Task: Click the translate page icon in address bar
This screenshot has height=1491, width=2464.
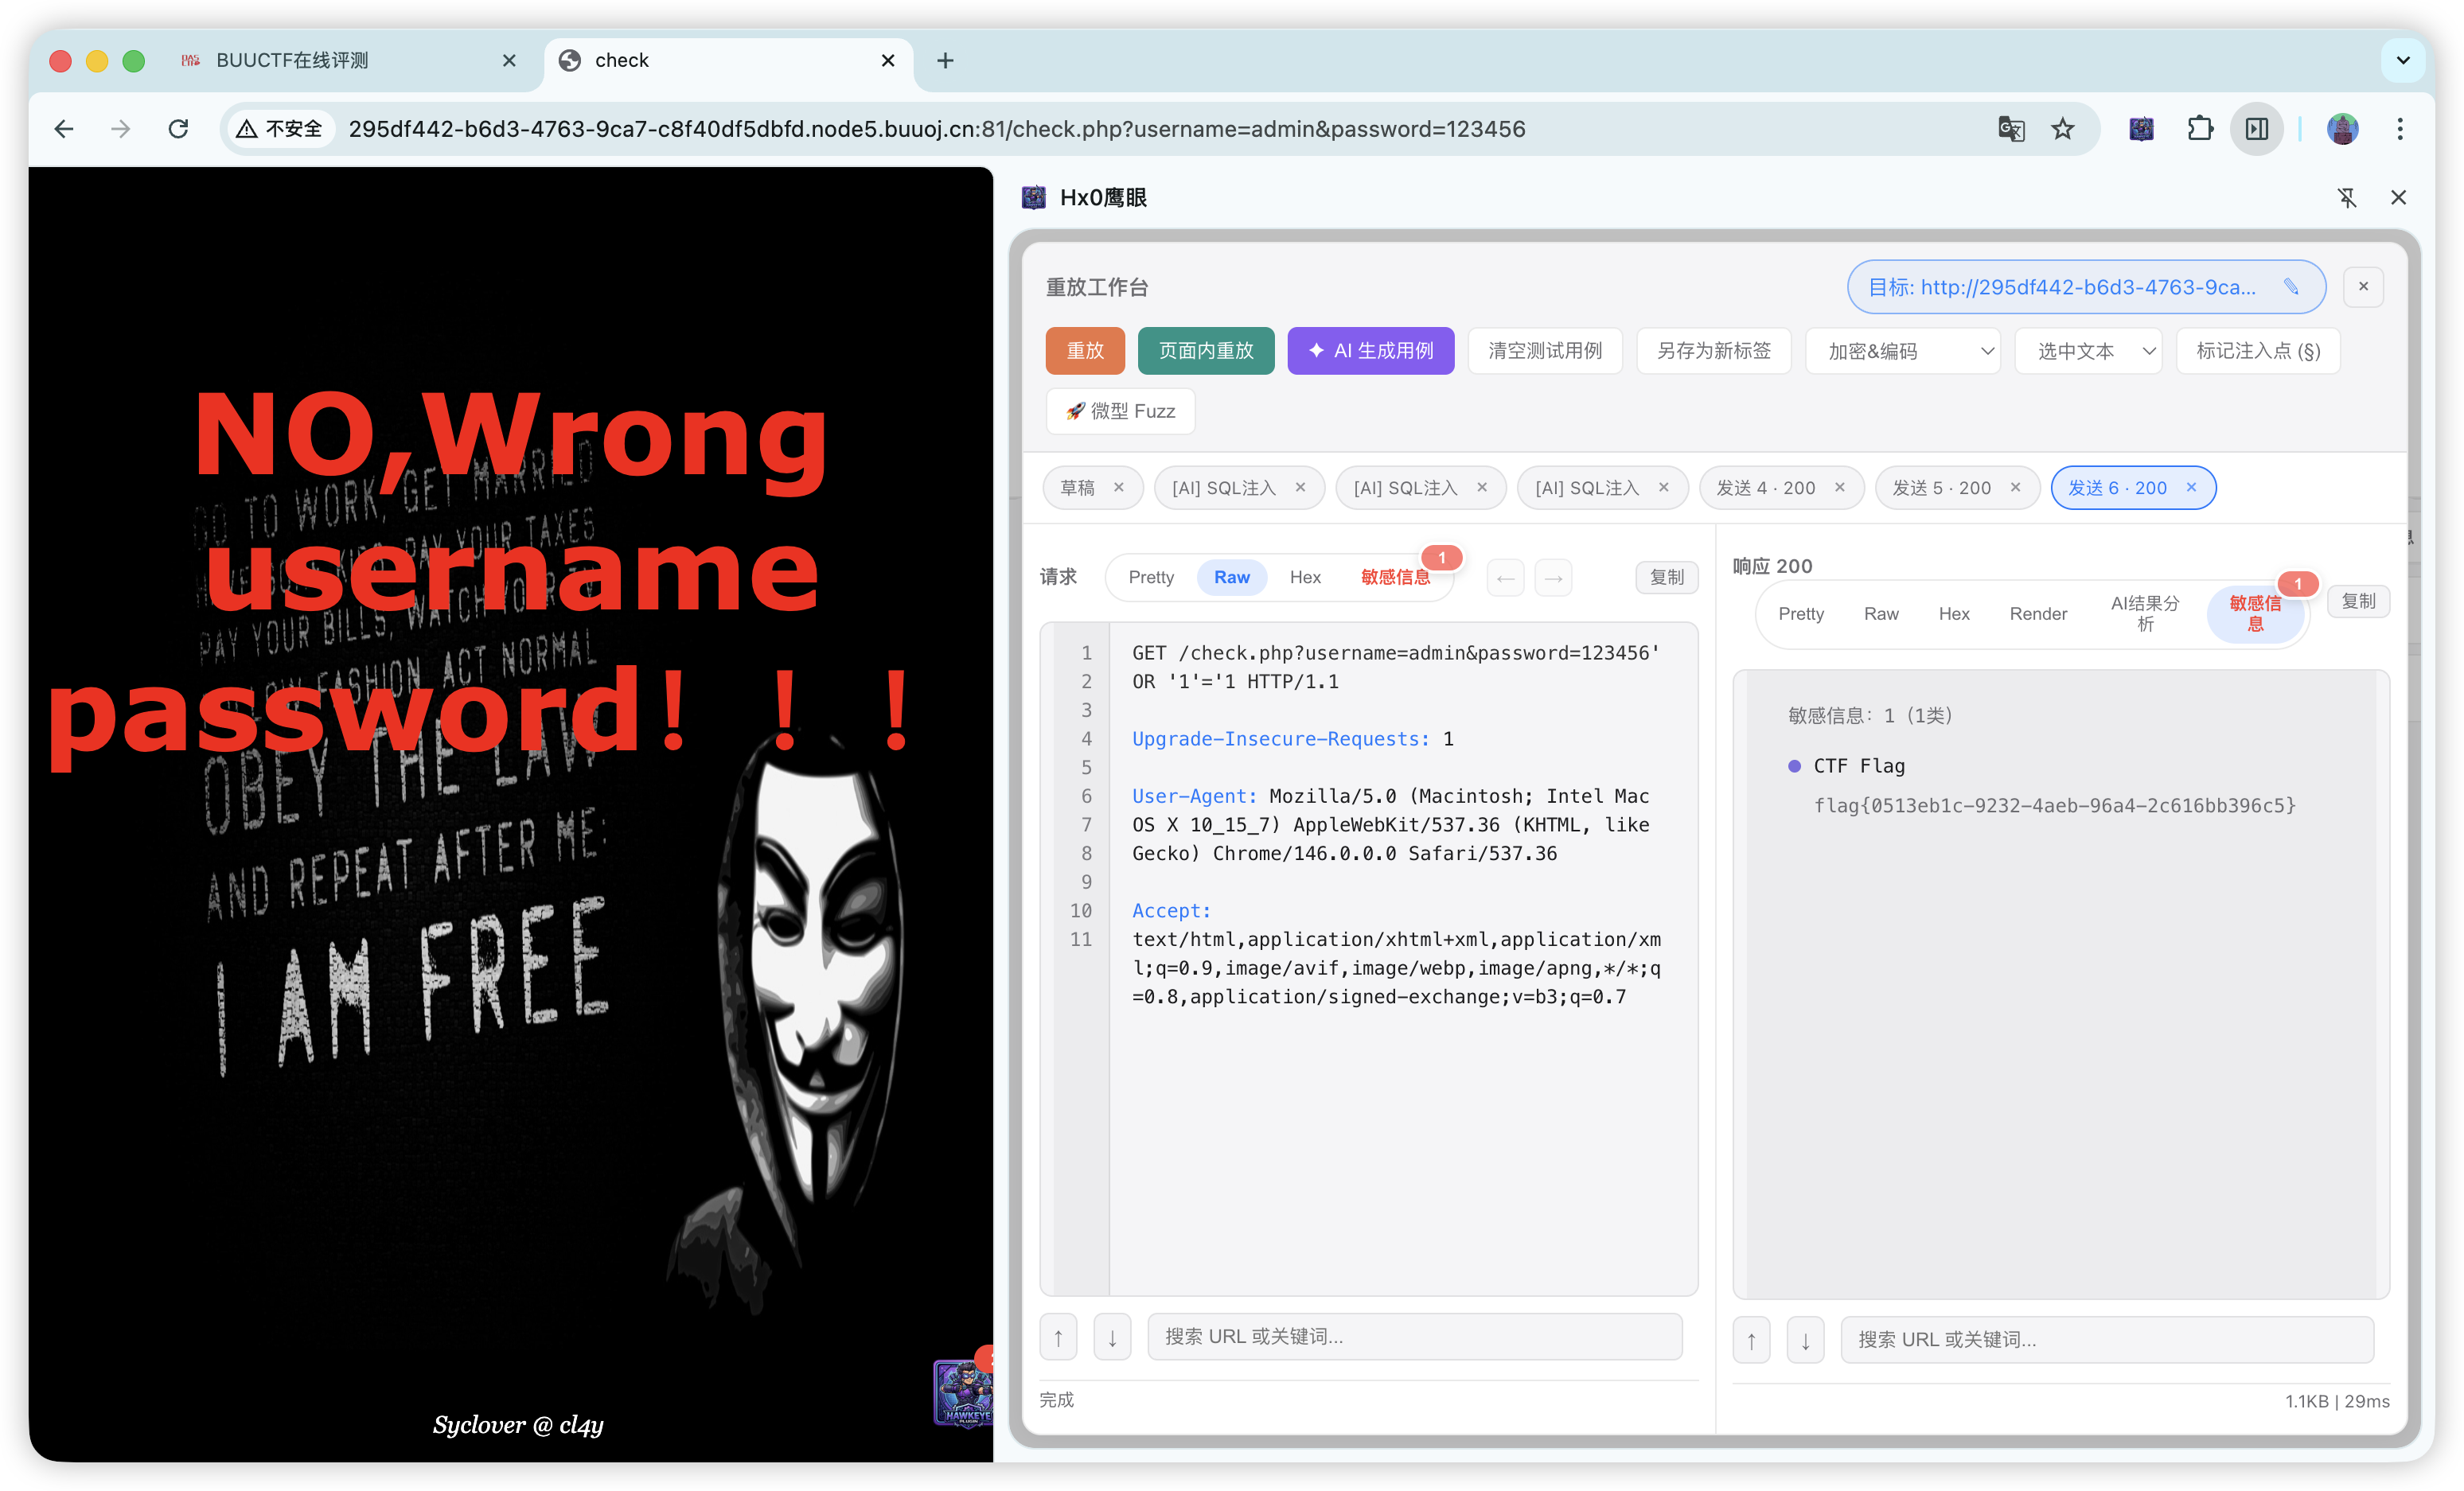Action: 2010,129
